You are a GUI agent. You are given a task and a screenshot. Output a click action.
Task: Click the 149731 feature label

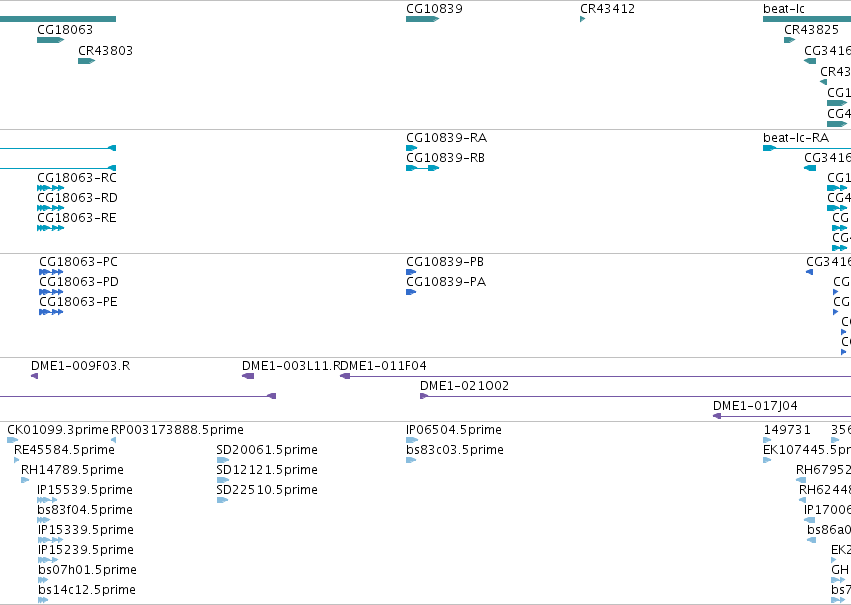(x=787, y=430)
